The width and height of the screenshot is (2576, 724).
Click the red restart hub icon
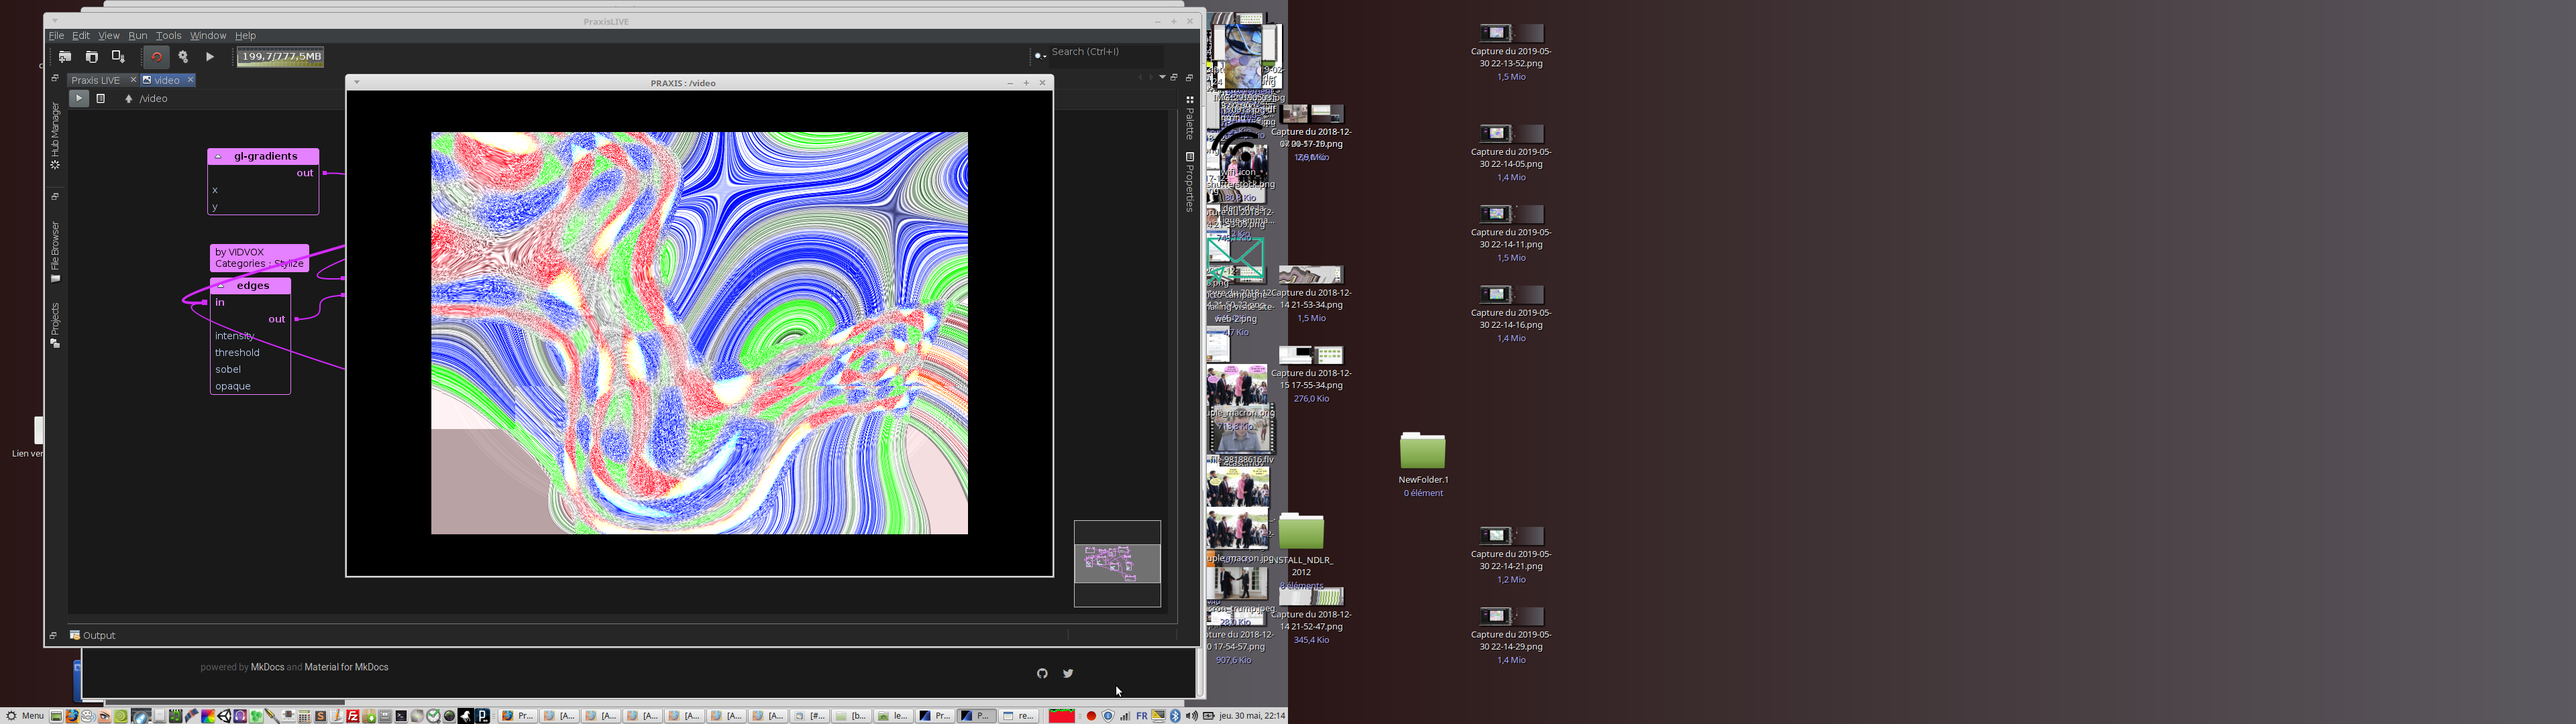(x=156, y=57)
